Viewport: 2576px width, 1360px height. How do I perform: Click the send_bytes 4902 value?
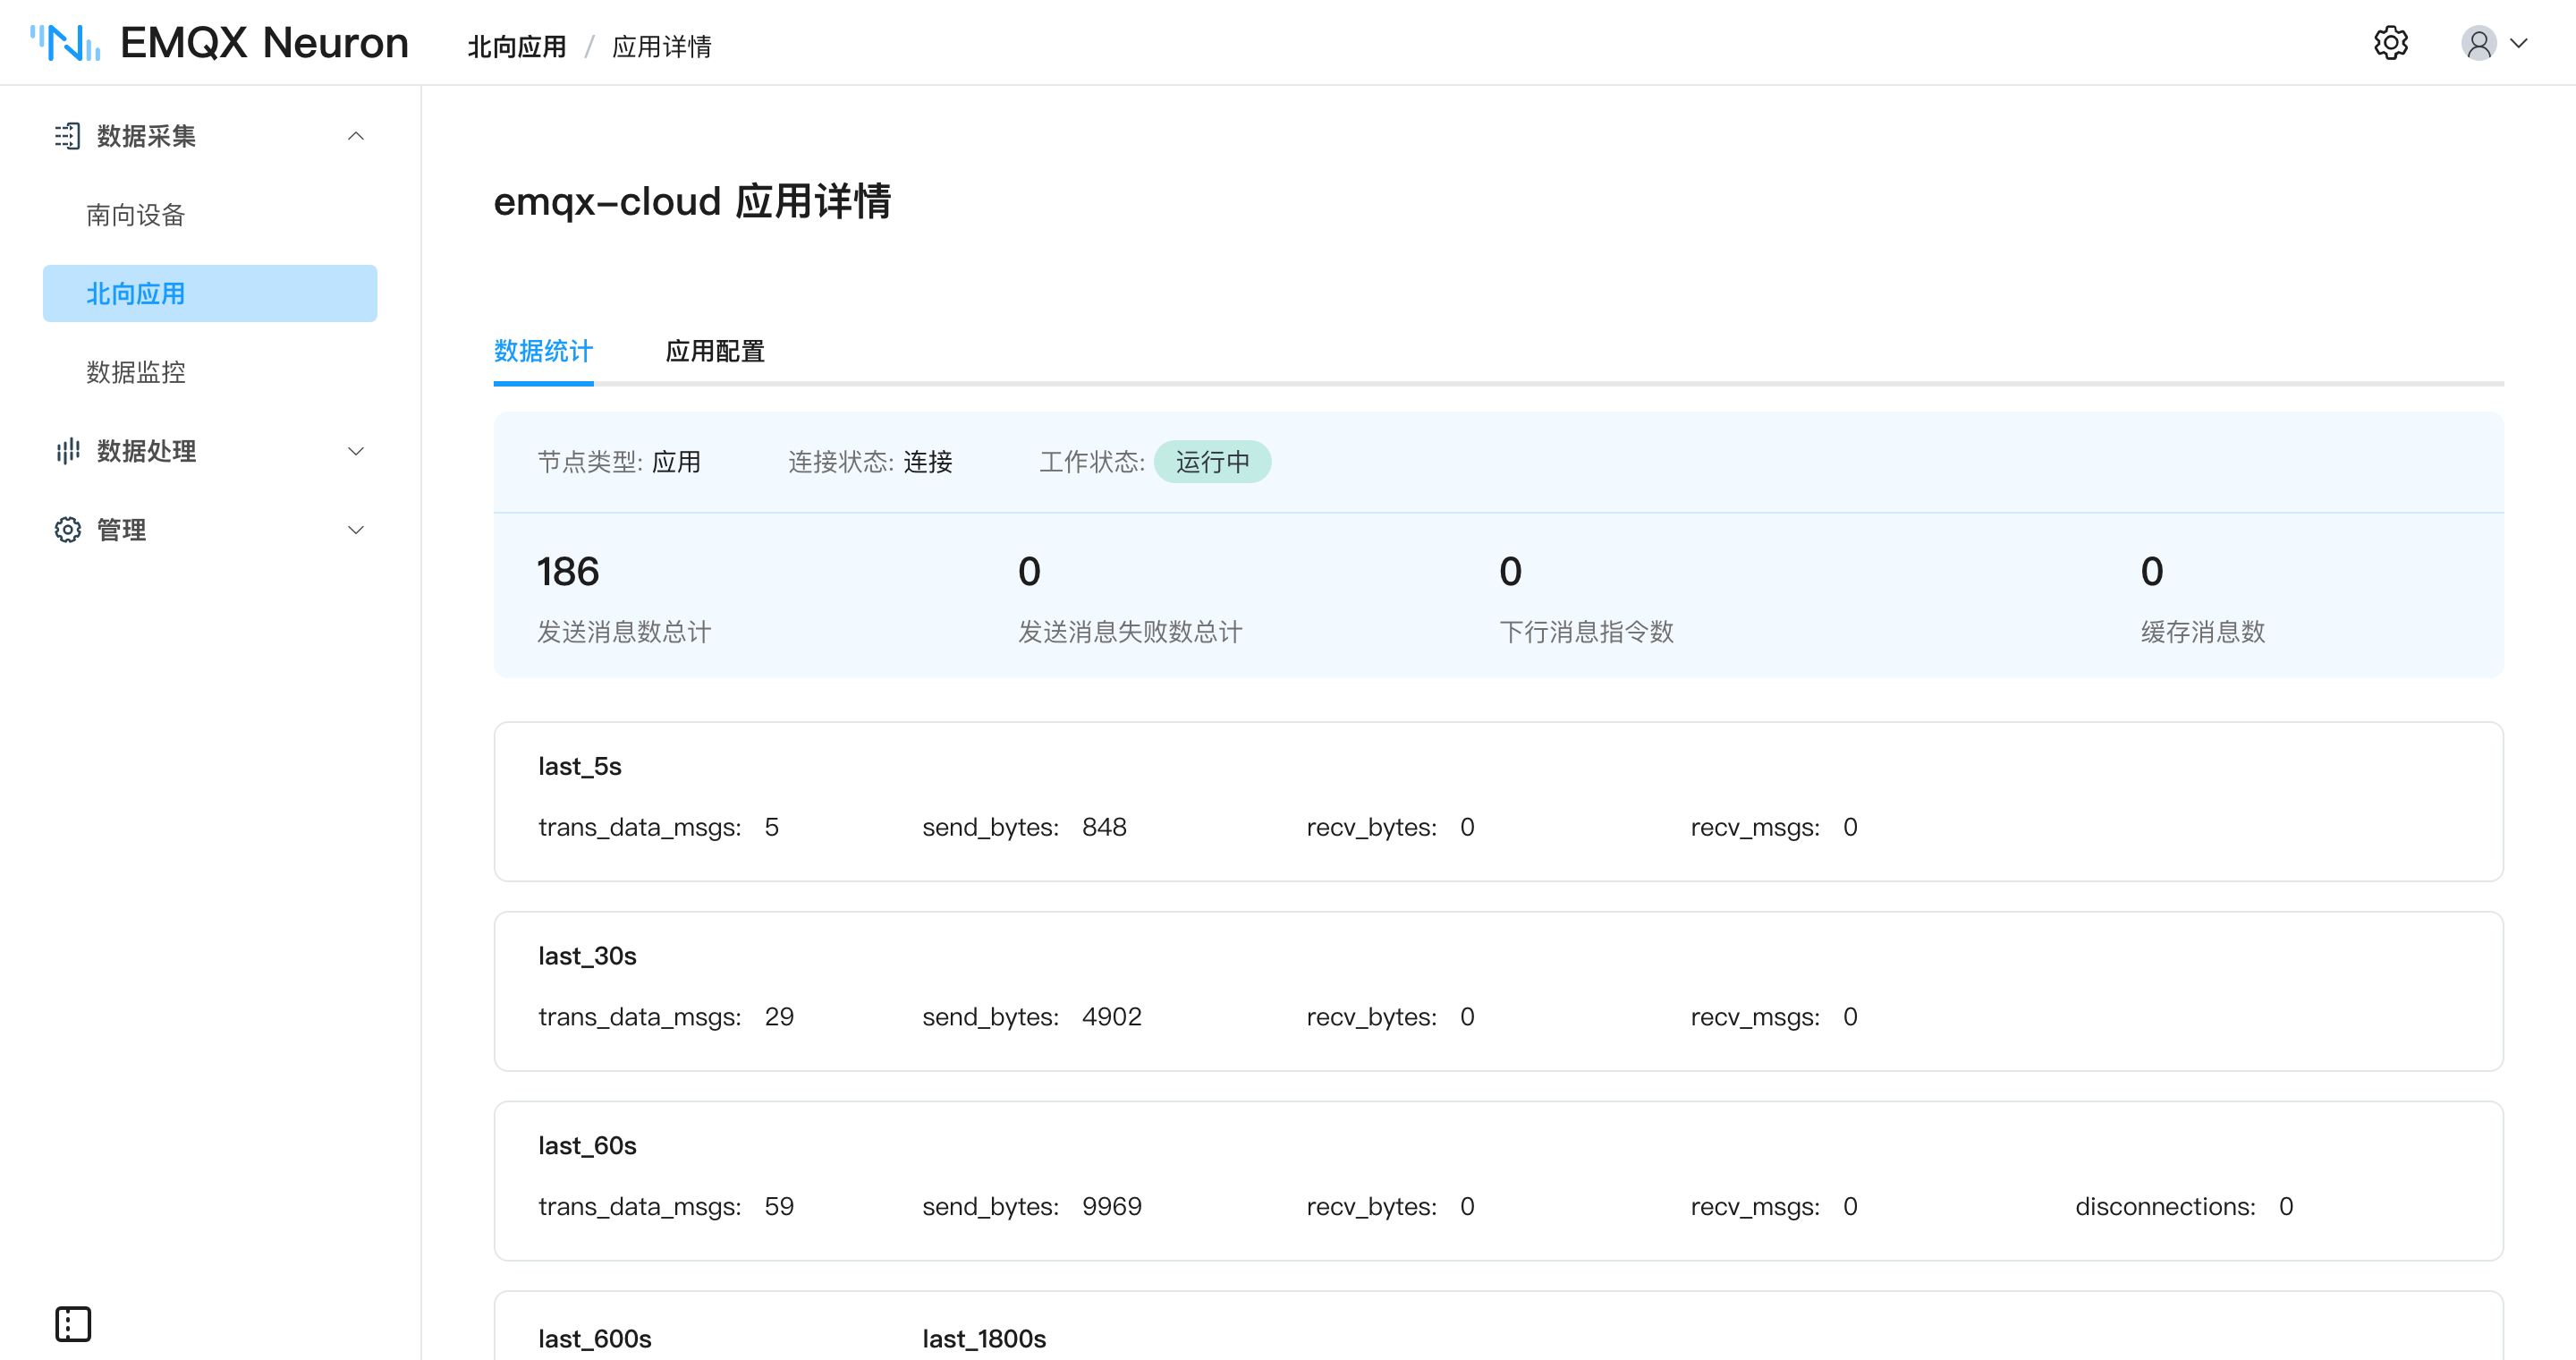click(x=1112, y=1017)
